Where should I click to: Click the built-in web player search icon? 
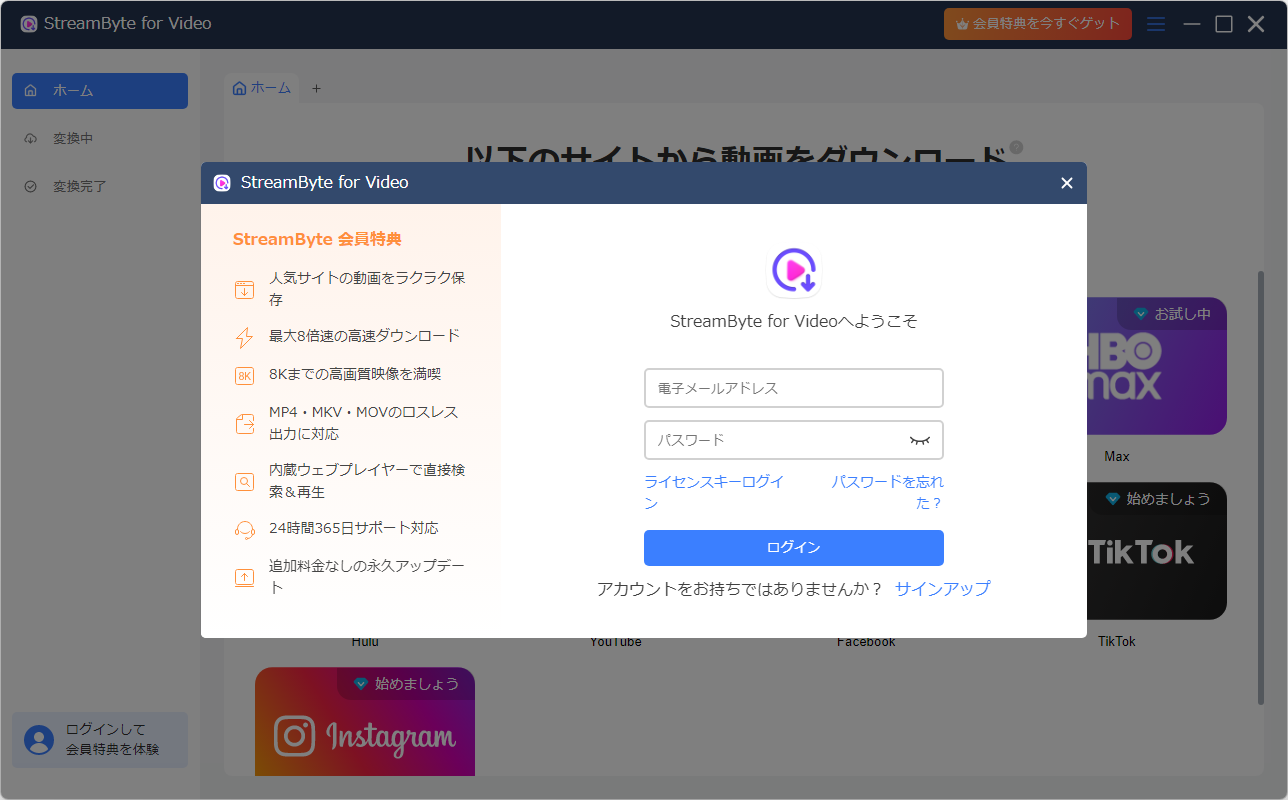[244, 482]
